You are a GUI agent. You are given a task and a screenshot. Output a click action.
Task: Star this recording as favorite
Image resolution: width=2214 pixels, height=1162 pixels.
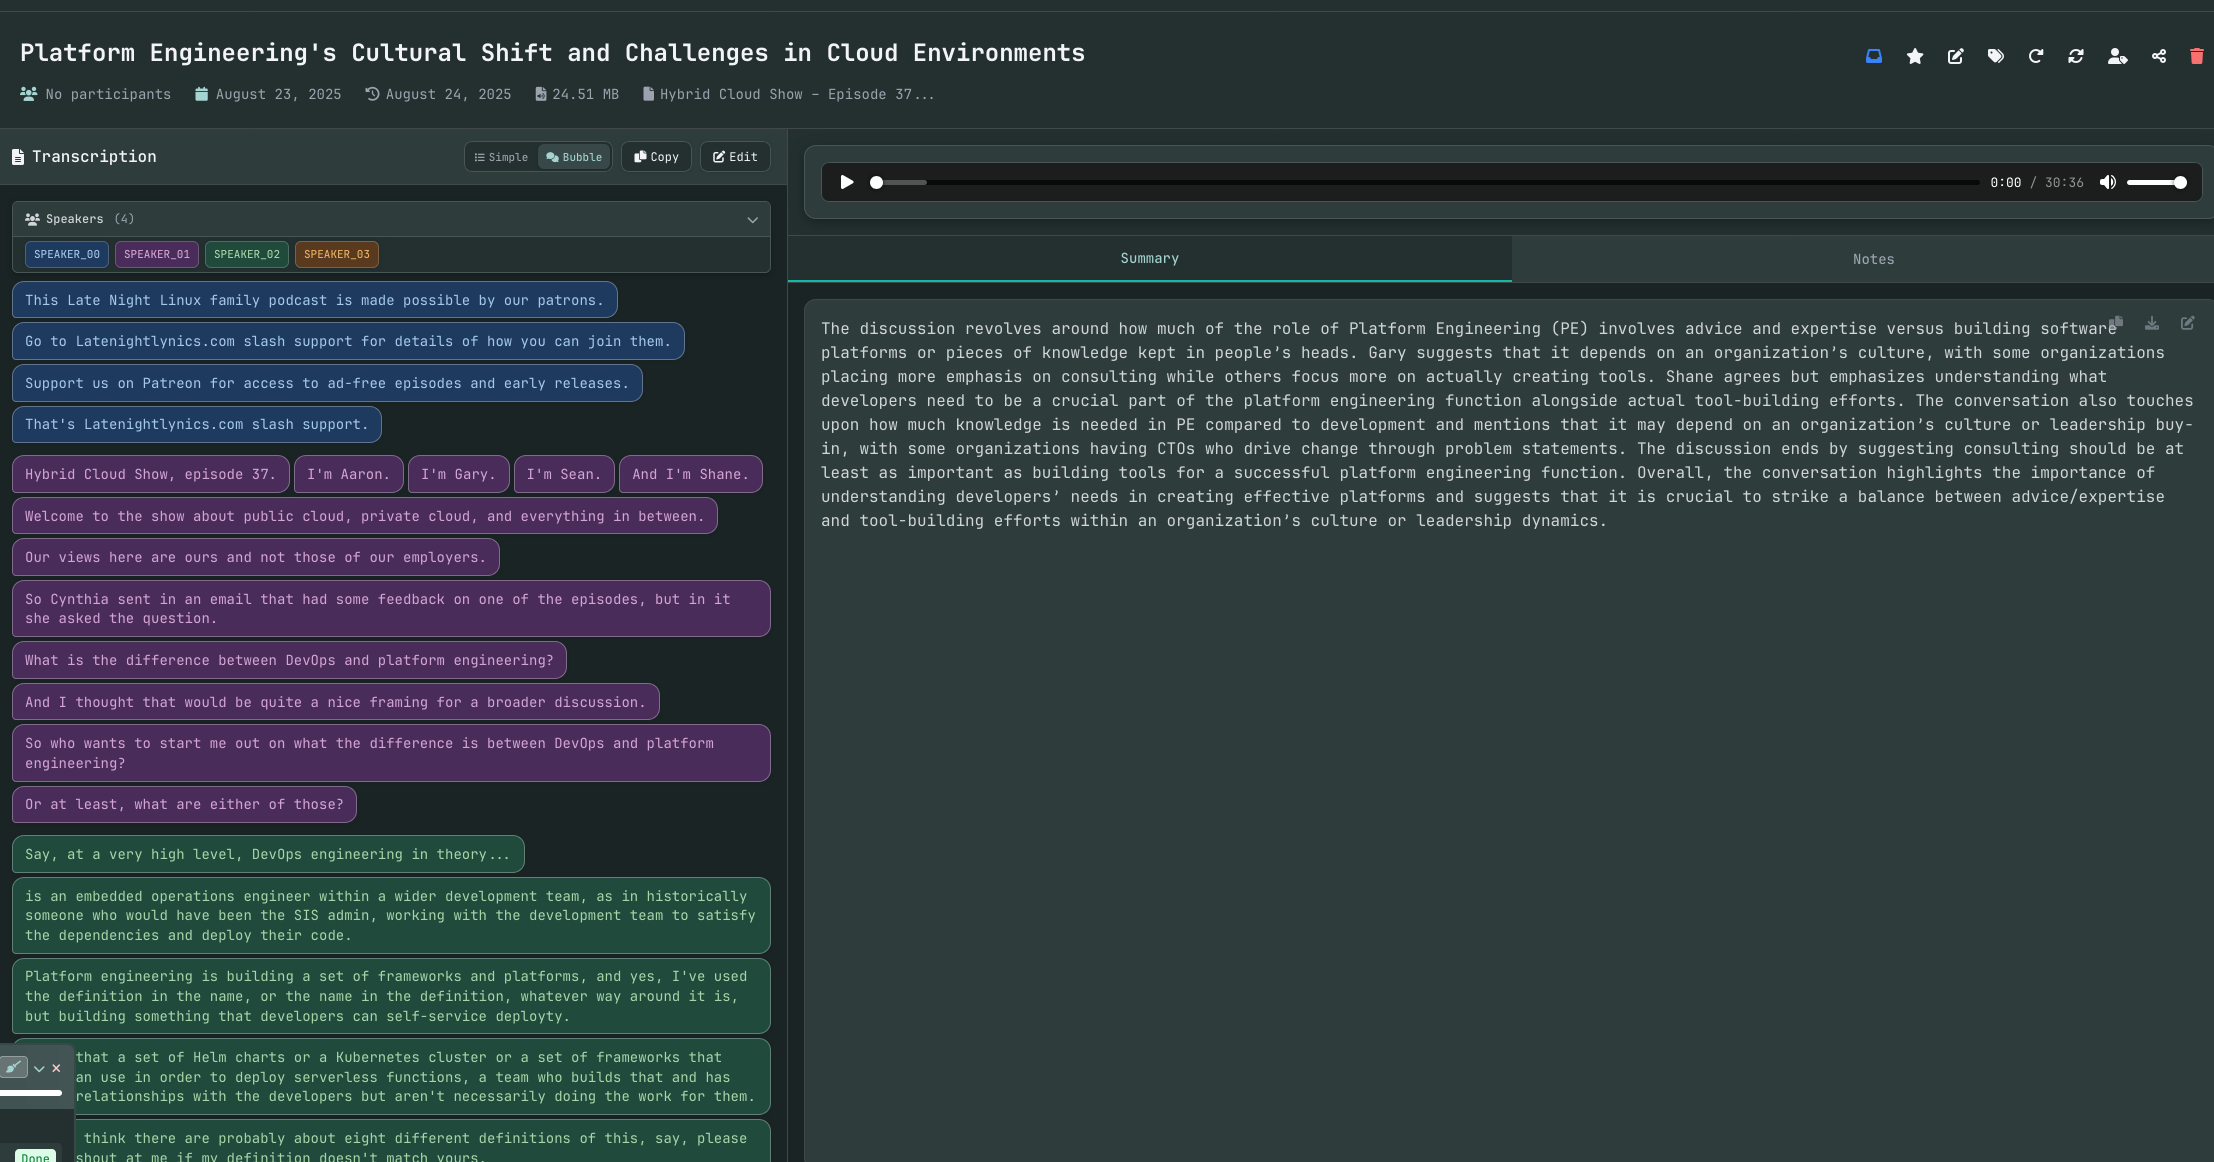1915,56
